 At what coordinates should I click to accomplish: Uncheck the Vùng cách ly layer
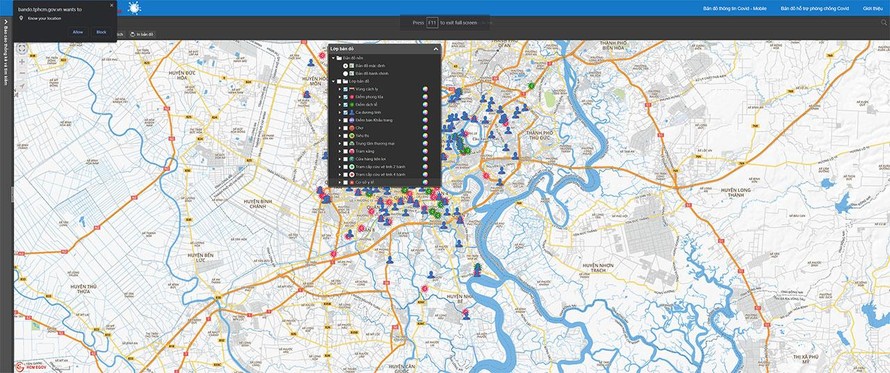click(x=345, y=90)
